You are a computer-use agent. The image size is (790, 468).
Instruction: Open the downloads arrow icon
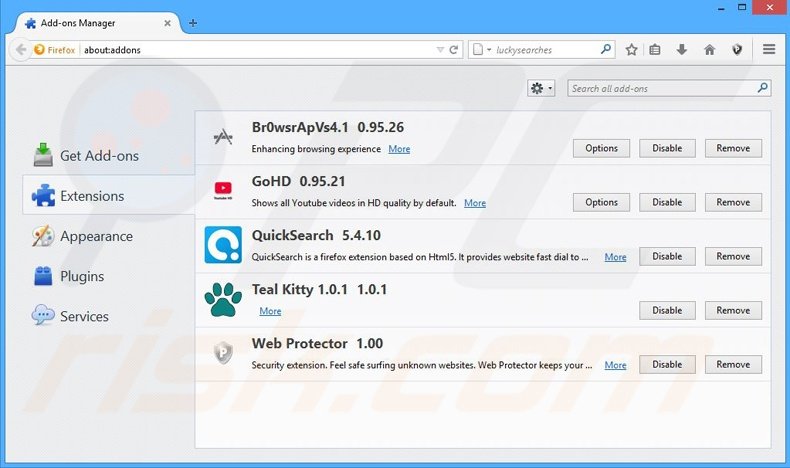(682, 49)
